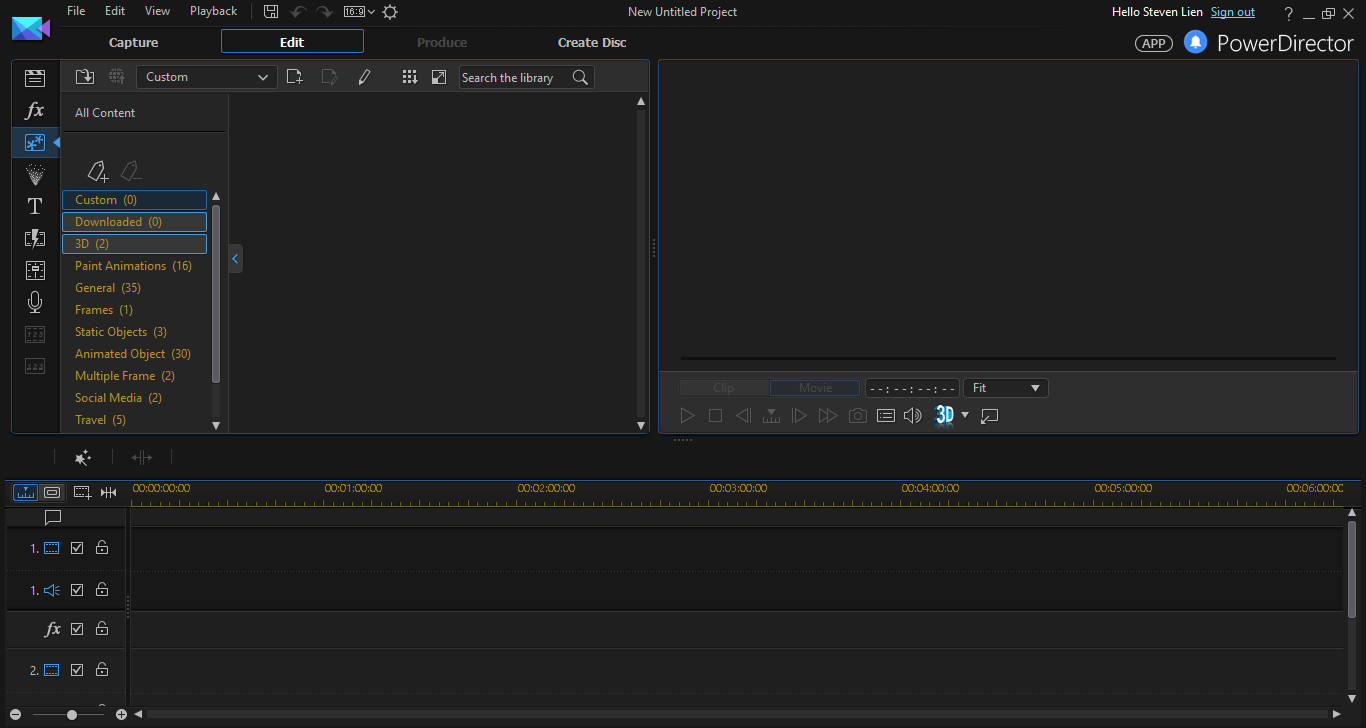Open the Playback menu
This screenshot has height=728, width=1366.
(x=213, y=11)
